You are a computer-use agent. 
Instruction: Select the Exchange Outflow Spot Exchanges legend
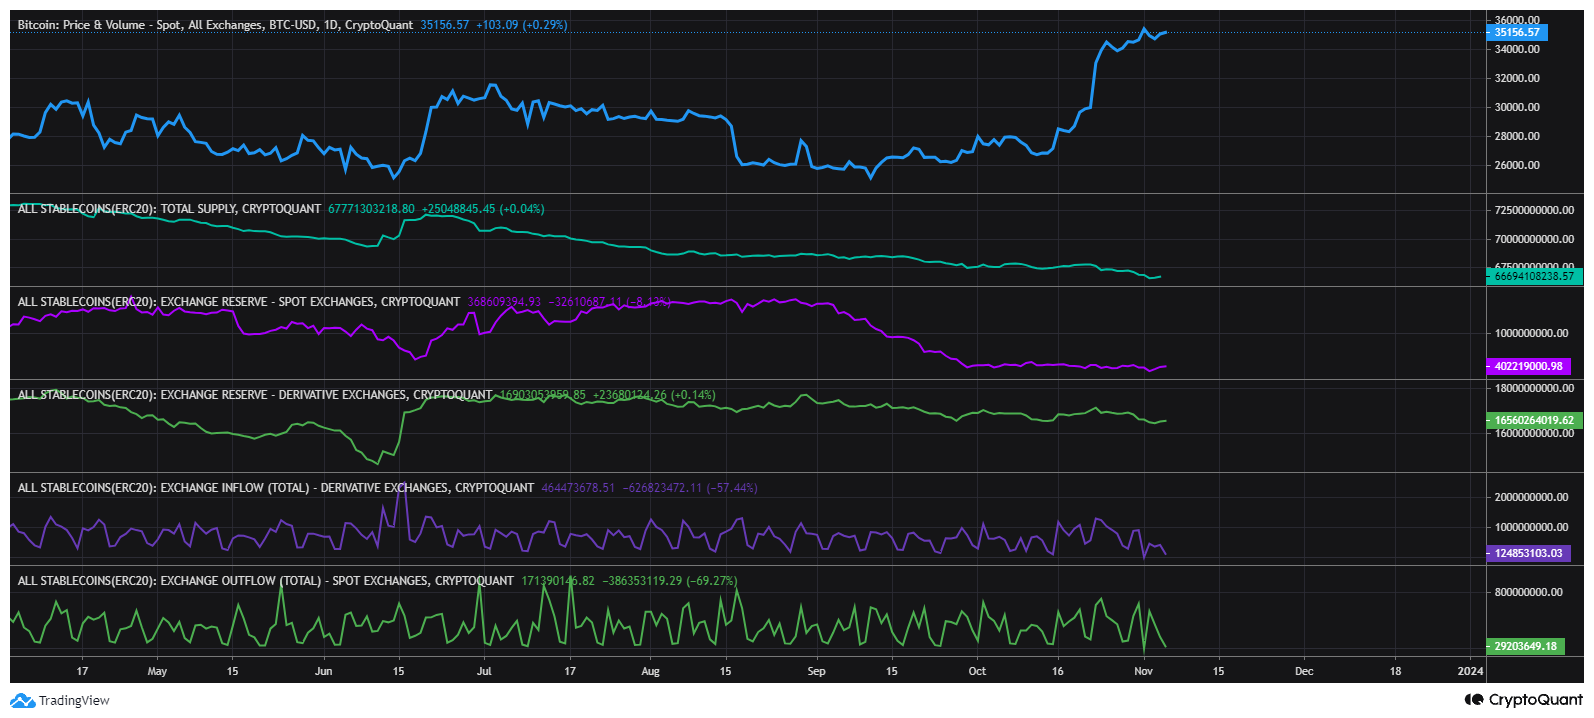click(x=265, y=581)
